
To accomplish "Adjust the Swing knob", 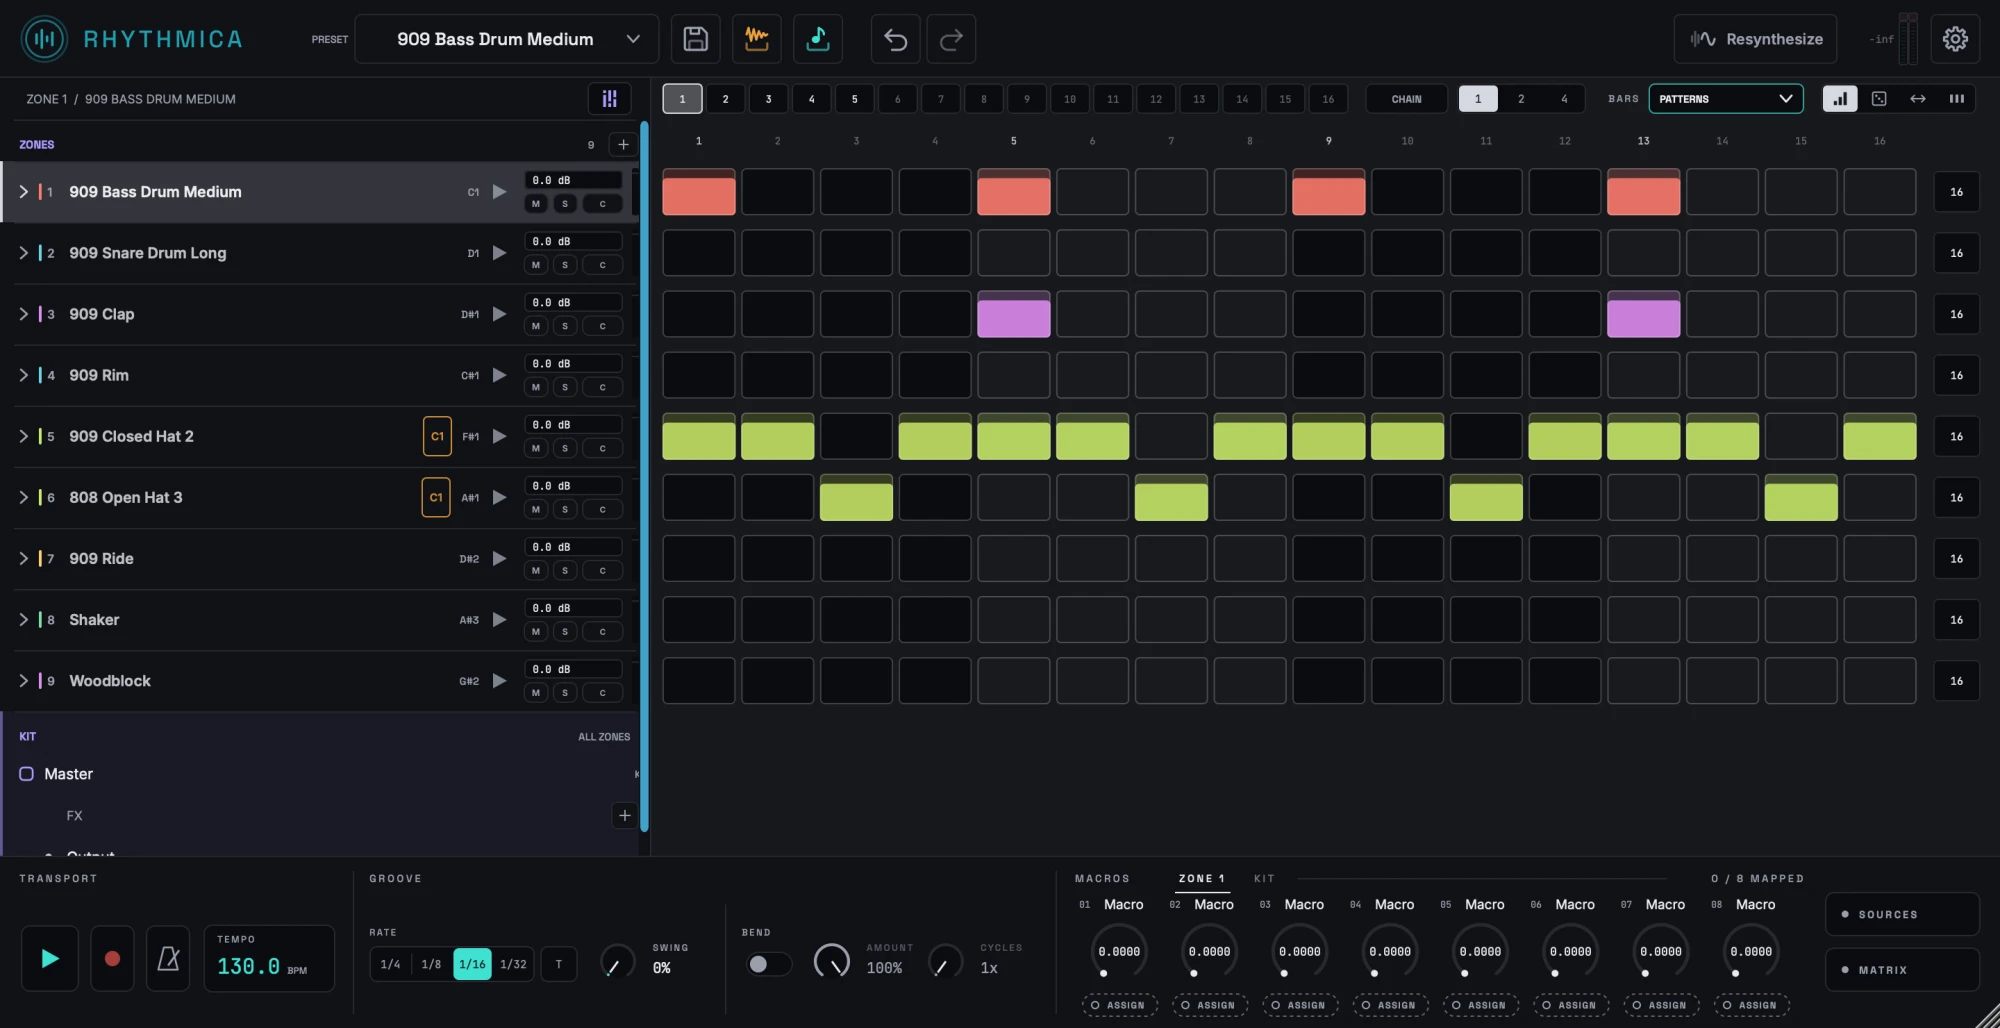I will pyautogui.click(x=617, y=962).
